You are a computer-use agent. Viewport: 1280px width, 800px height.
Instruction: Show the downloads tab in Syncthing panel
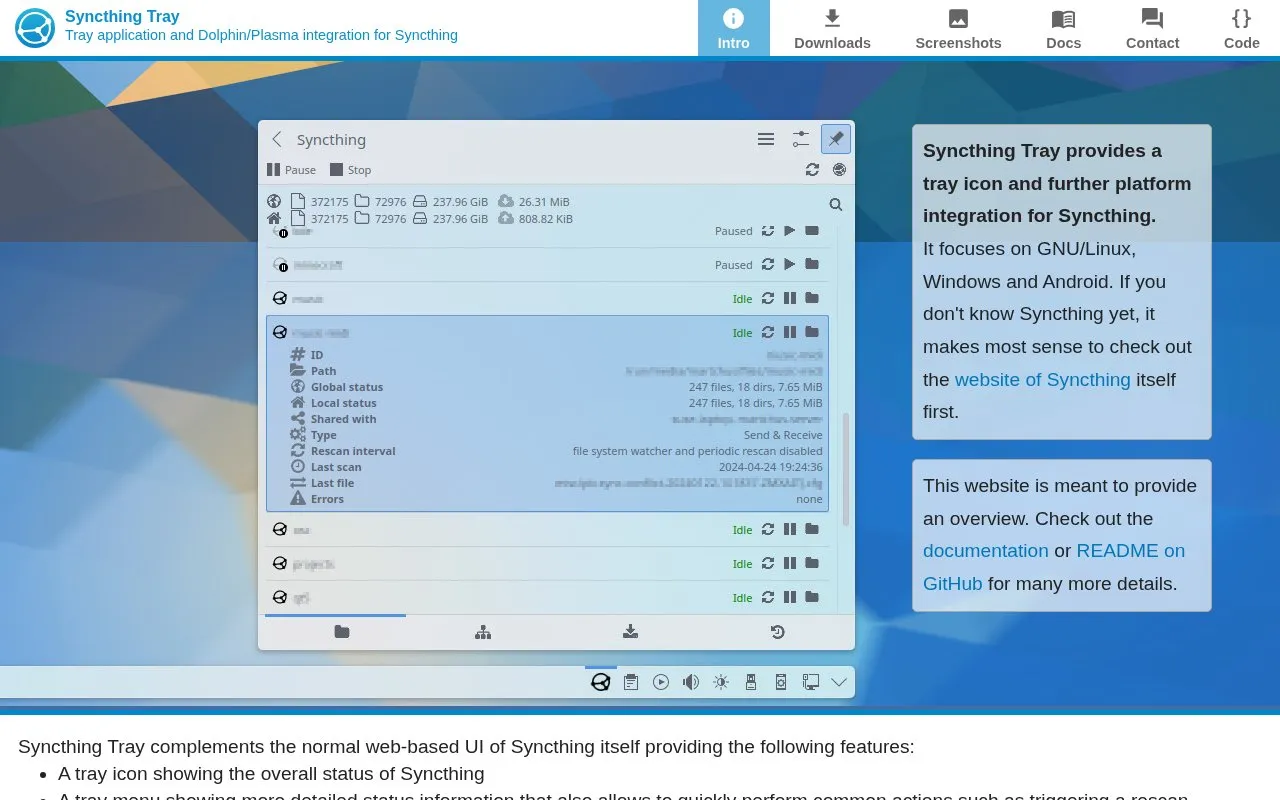[x=630, y=632]
